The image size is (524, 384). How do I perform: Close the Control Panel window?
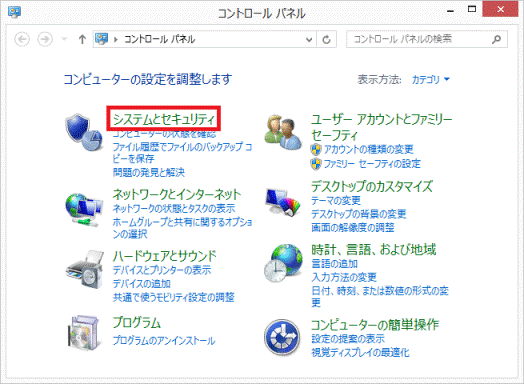500,9
